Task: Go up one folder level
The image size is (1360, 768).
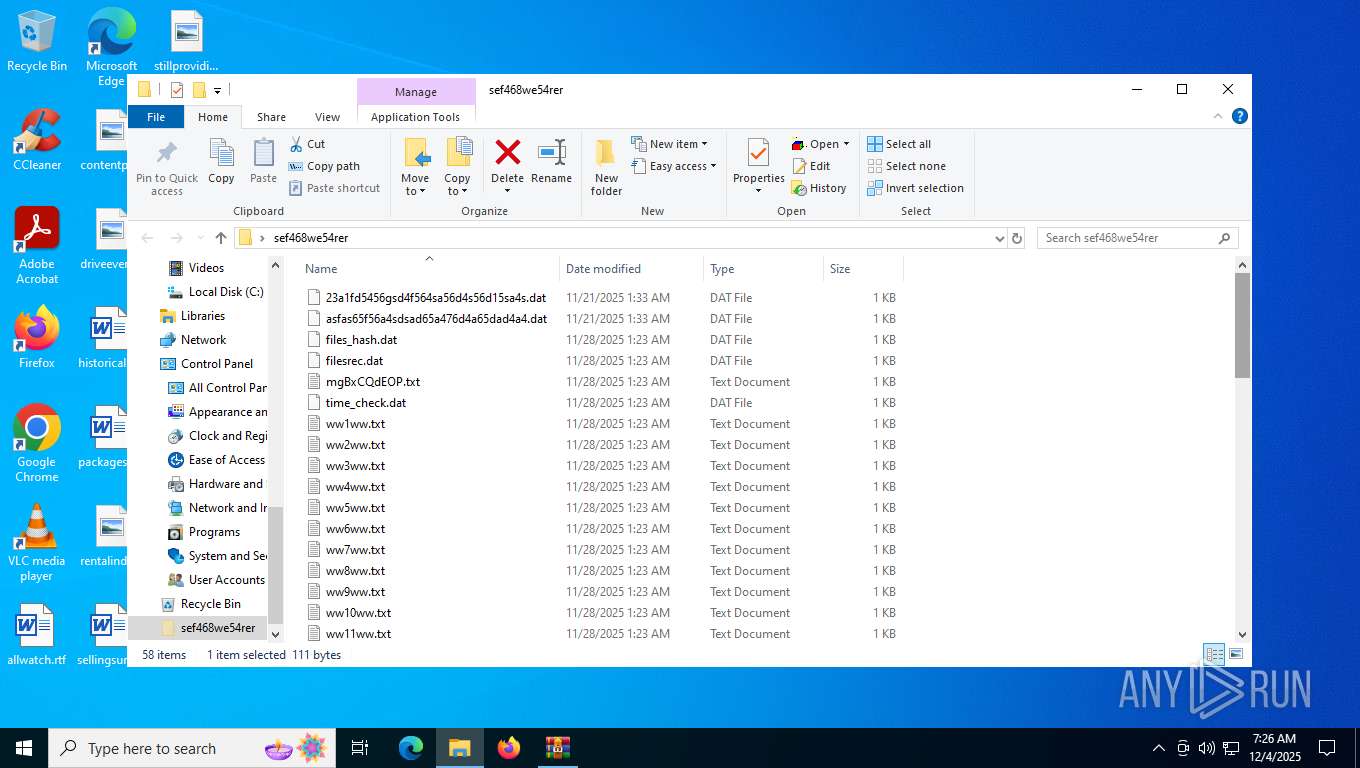Action: [221, 238]
